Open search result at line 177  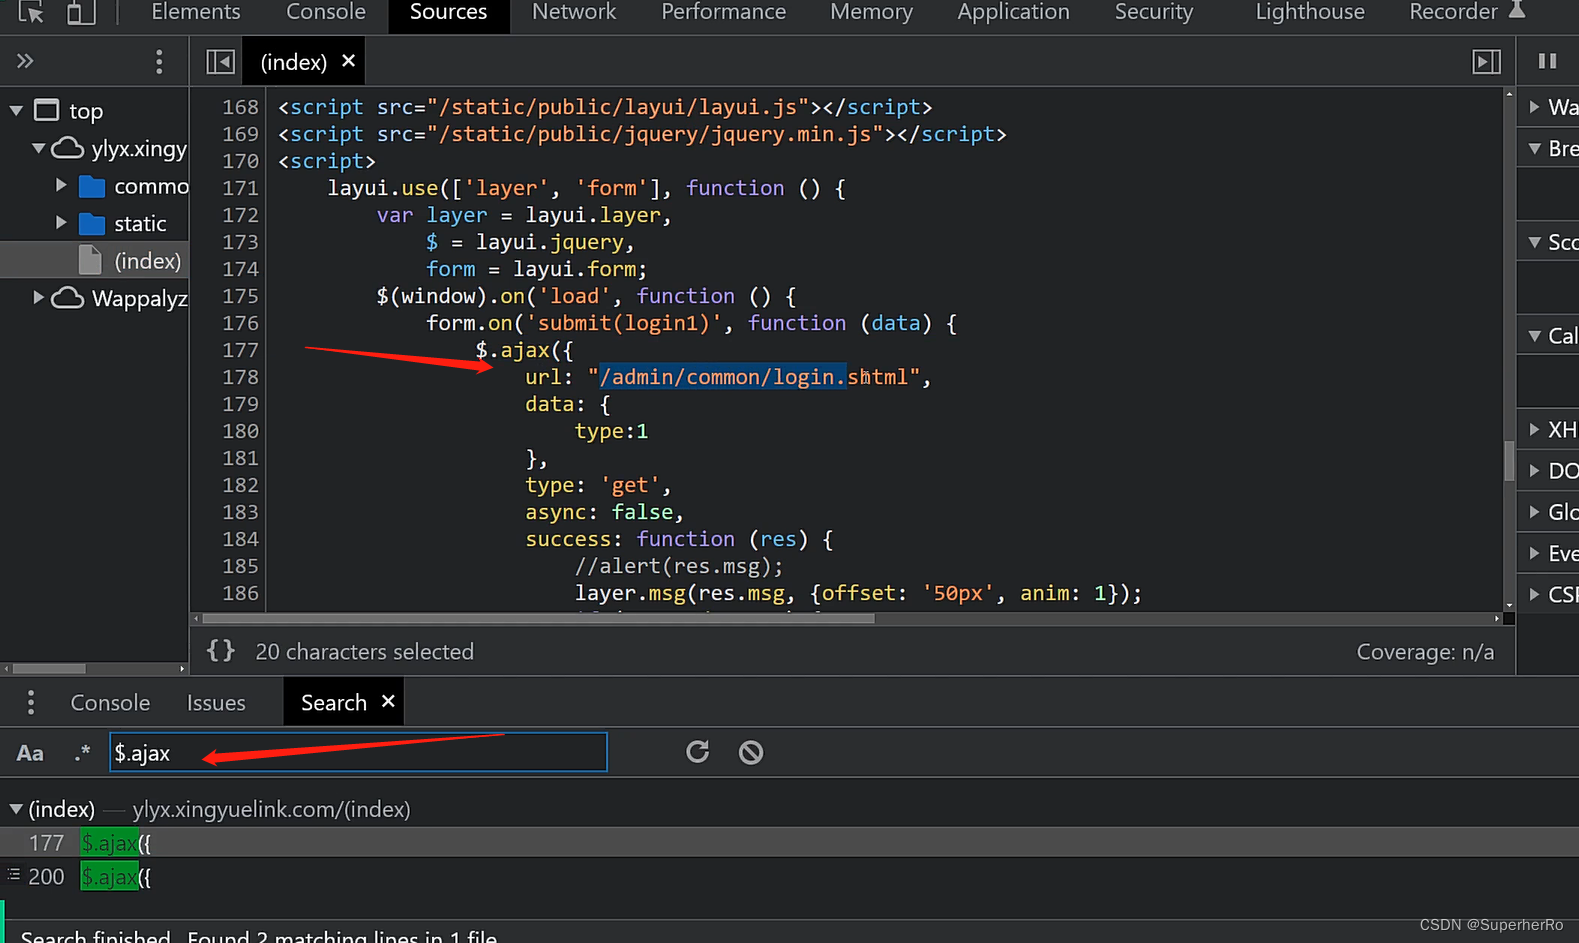(x=789, y=843)
